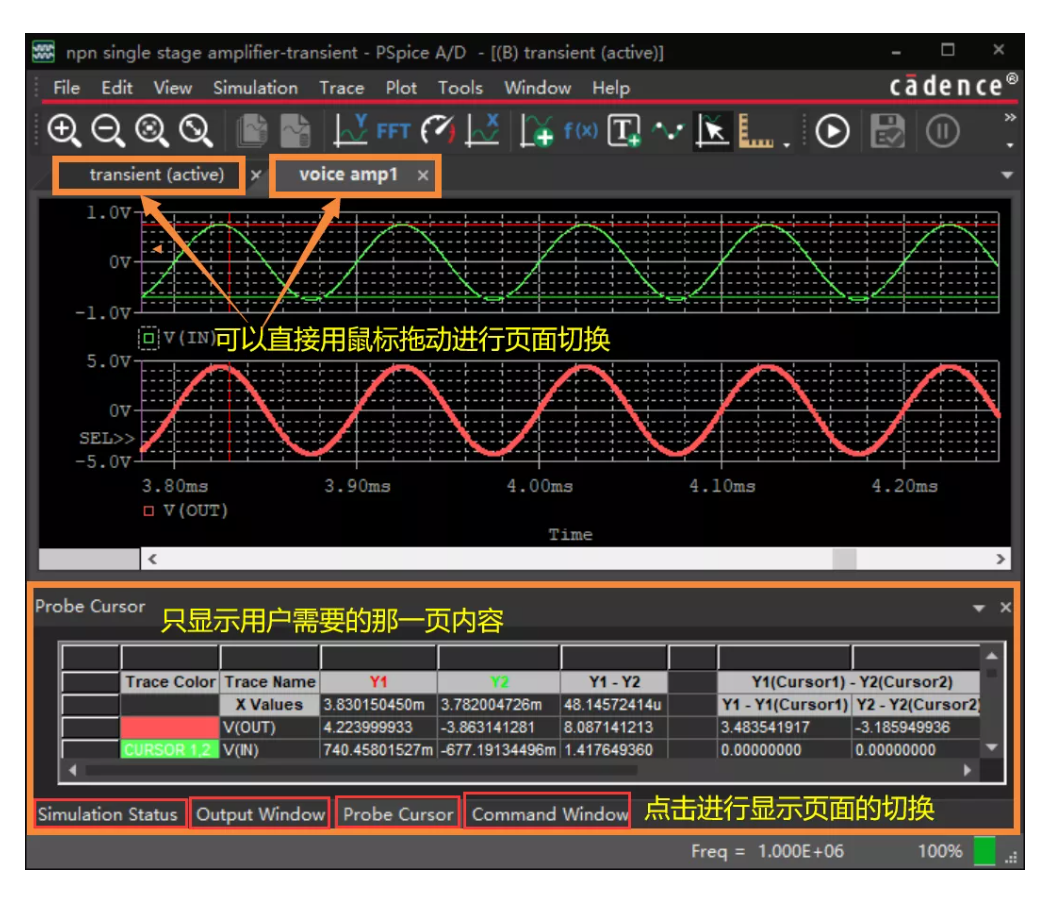Switch to Command Window tab

[550, 814]
